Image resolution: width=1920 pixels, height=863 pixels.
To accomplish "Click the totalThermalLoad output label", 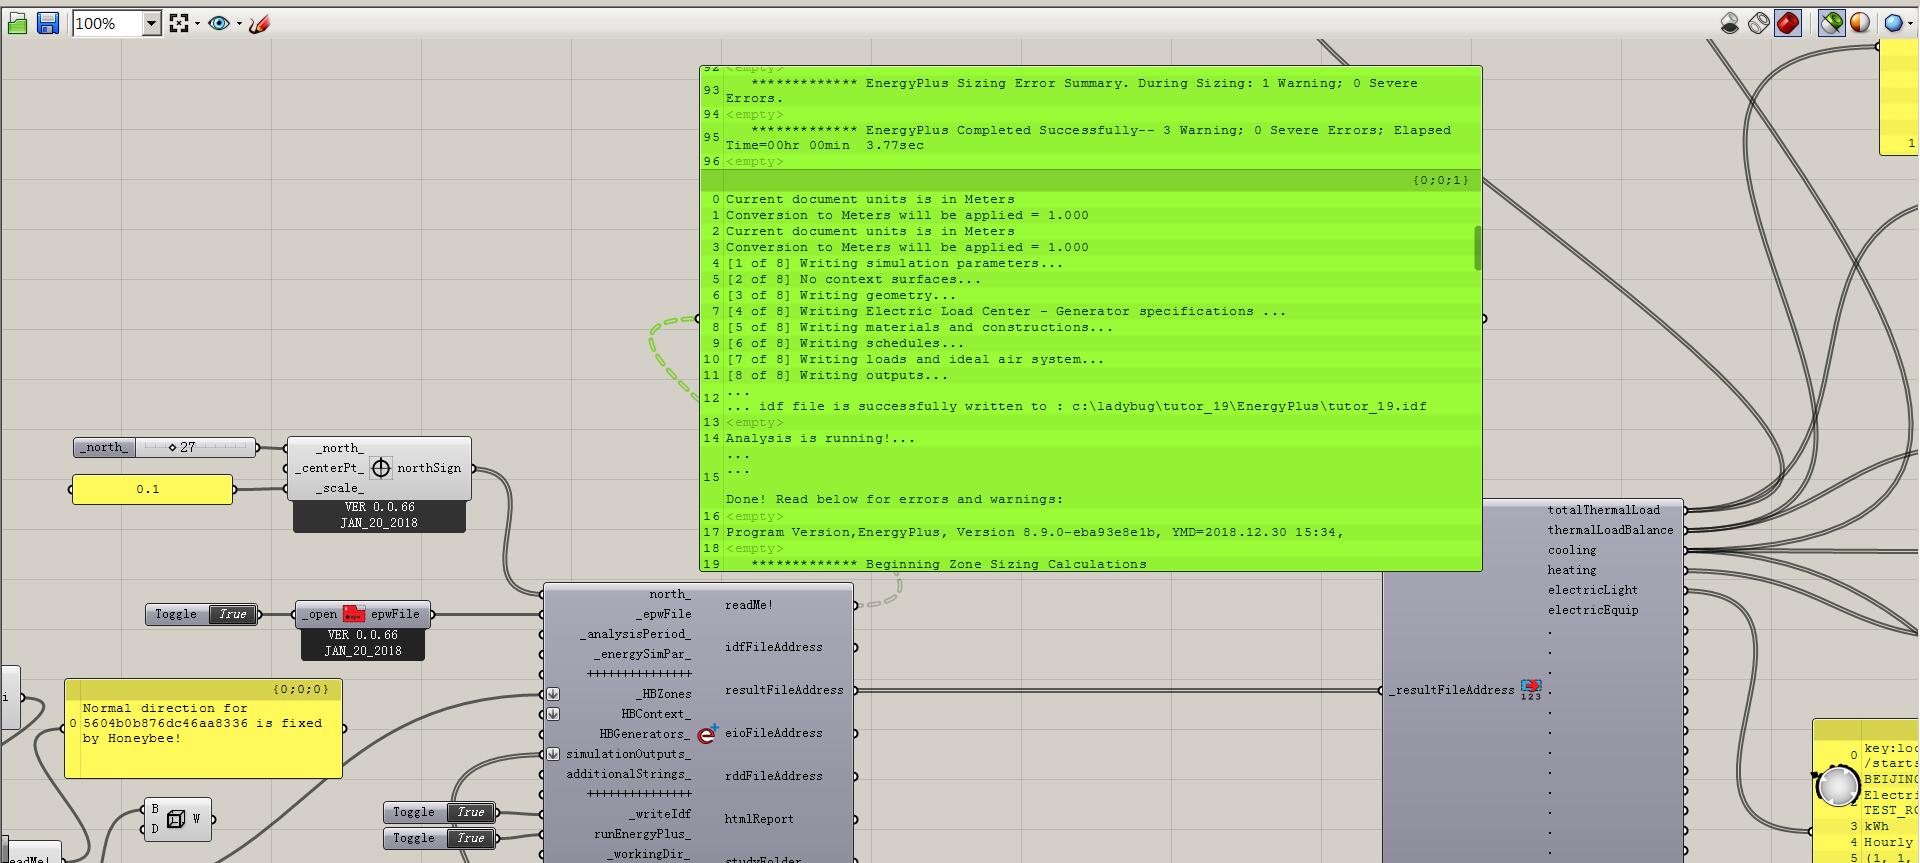I will click(1603, 510).
